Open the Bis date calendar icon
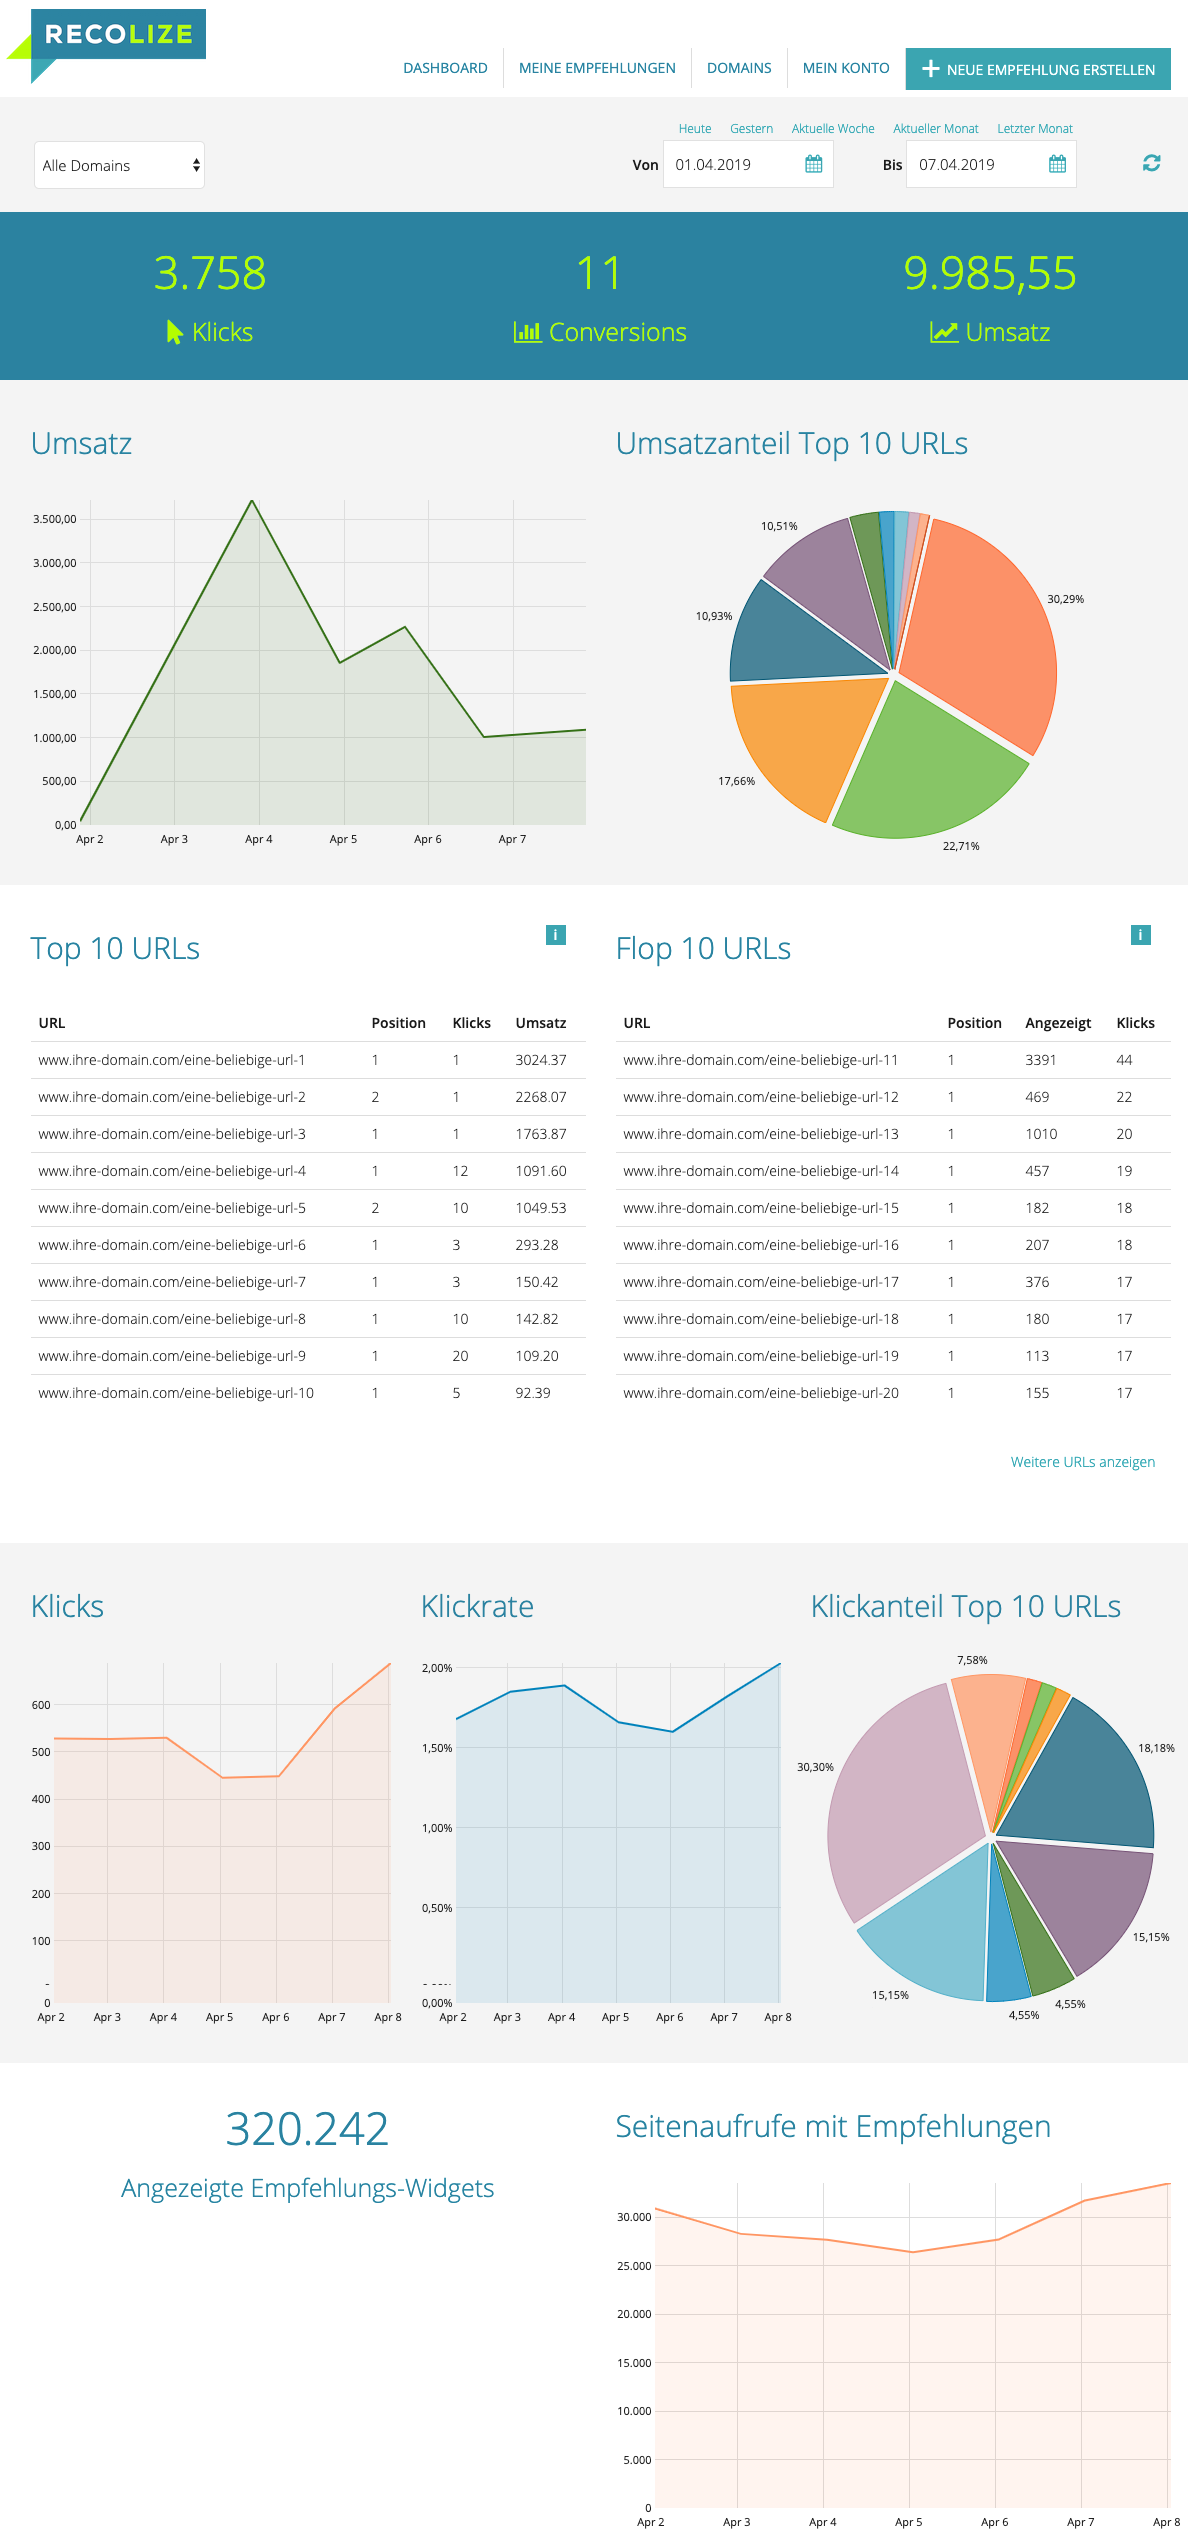1188x2536 pixels. (1057, 164)
